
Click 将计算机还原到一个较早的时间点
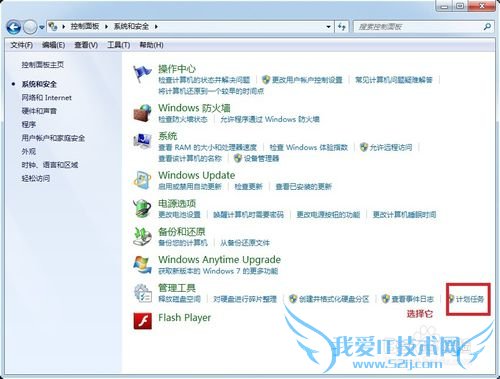coord(211,91)
